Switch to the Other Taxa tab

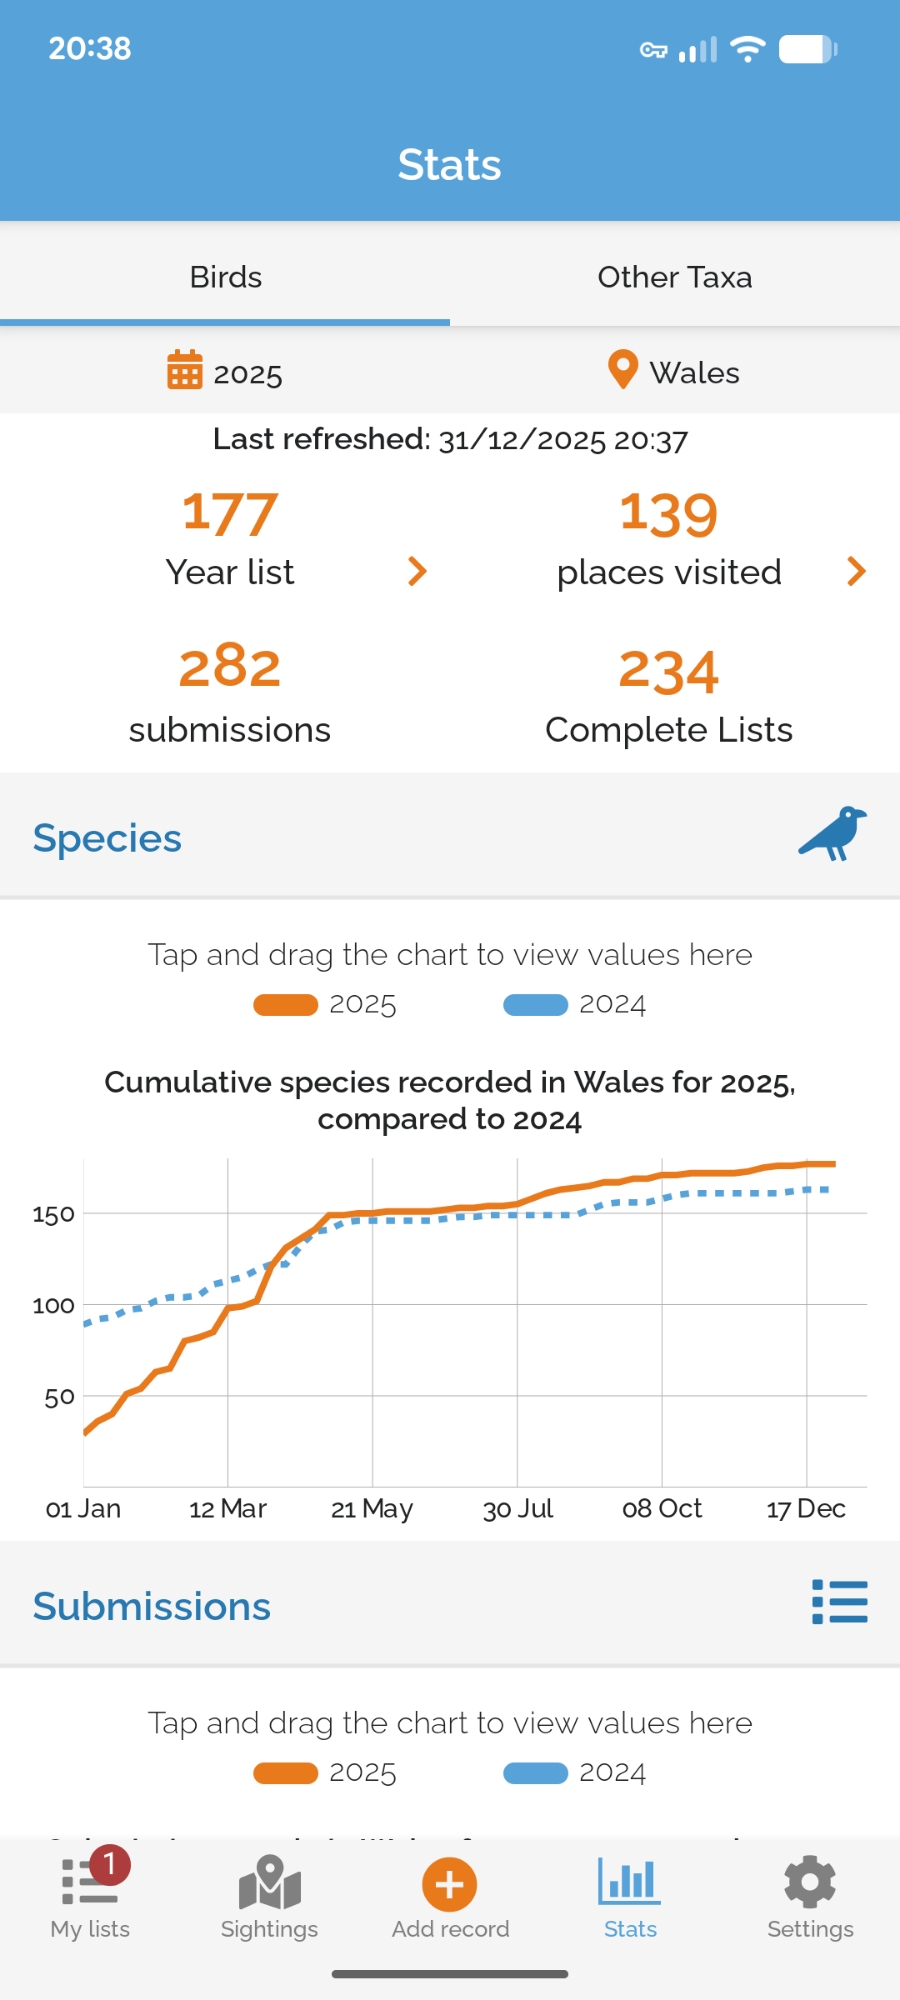[x=675, y=277]
